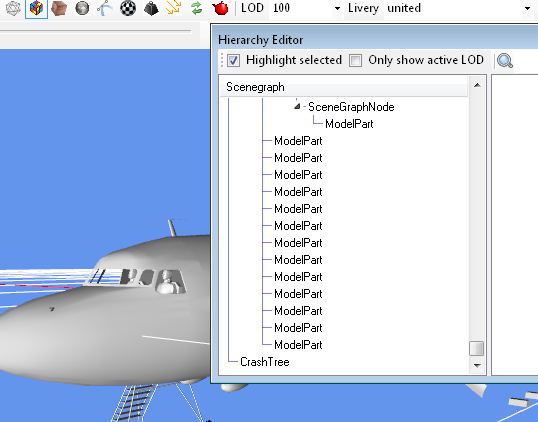Click the checkered ball toolbar icon
This screenshot has width=538, height=422.
click(128, 8)
